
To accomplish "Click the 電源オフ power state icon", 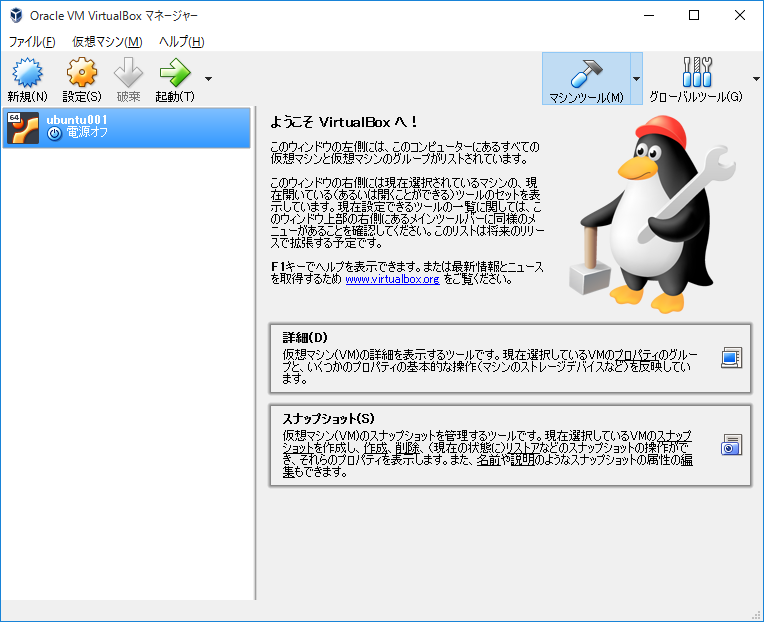I will click(x=55, y=133).
